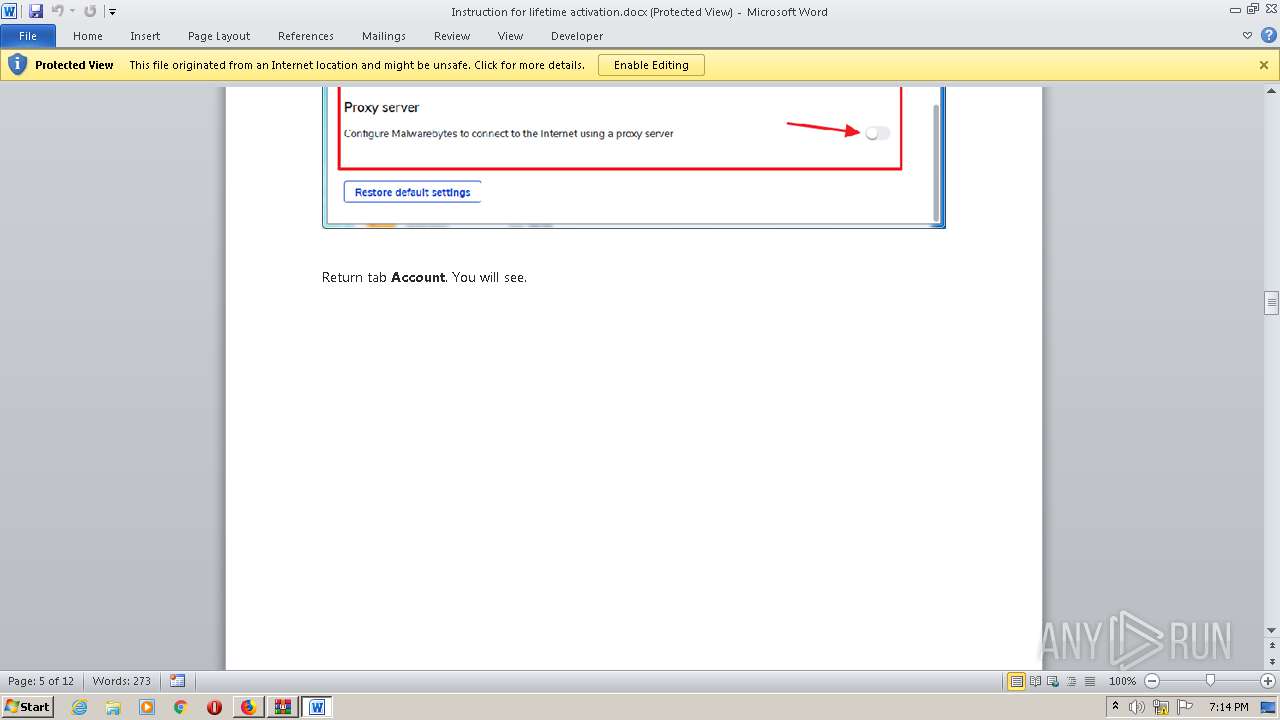
Task: Click the Next Page double-arrow button
Action: click(x=1271, y=663)
